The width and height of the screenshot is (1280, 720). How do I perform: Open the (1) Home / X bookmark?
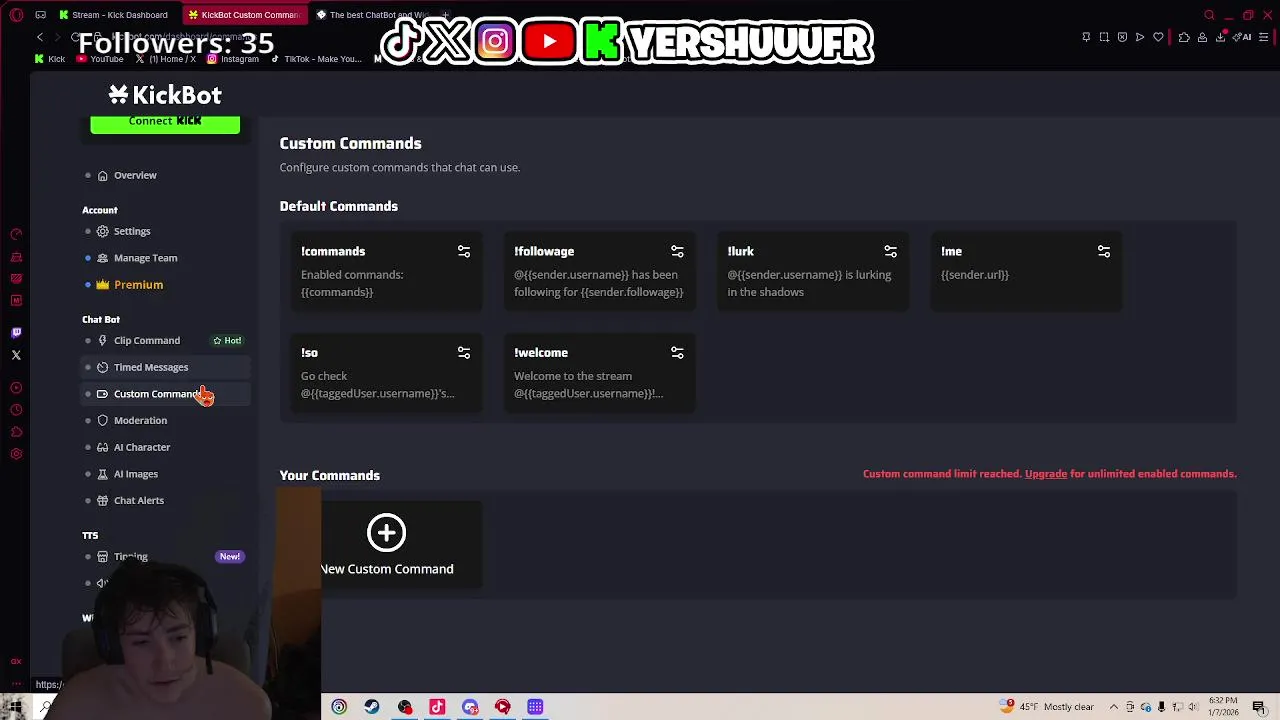[x=166, y=59]
